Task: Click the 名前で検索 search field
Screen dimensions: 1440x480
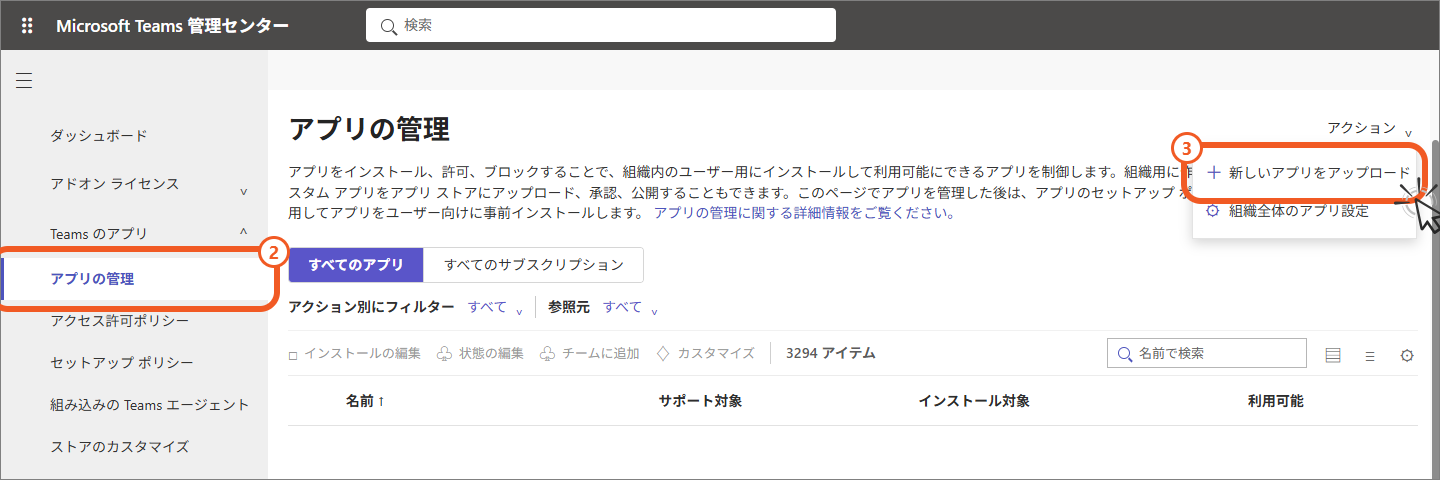Action: click(x=1207, y=353)
